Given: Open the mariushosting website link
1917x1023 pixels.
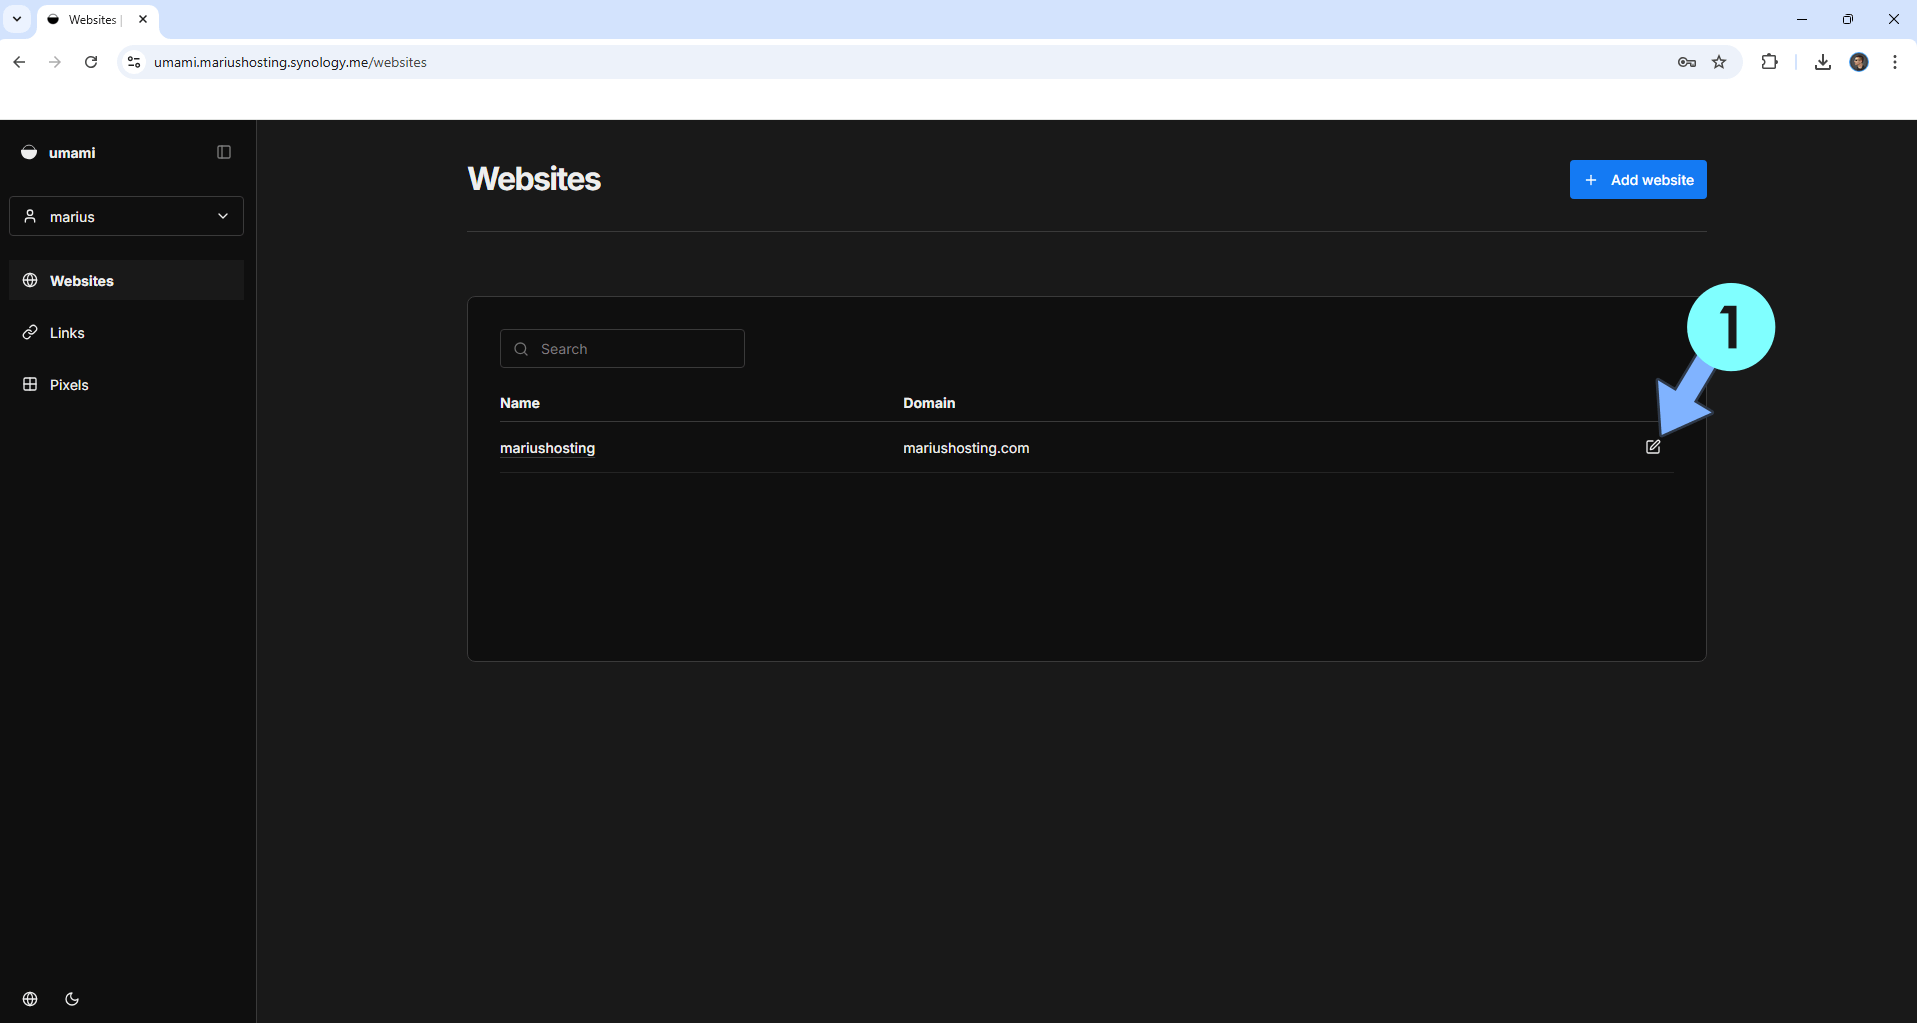Looking at the screenshot, I should pyautogui.click(x=547, y=448).
